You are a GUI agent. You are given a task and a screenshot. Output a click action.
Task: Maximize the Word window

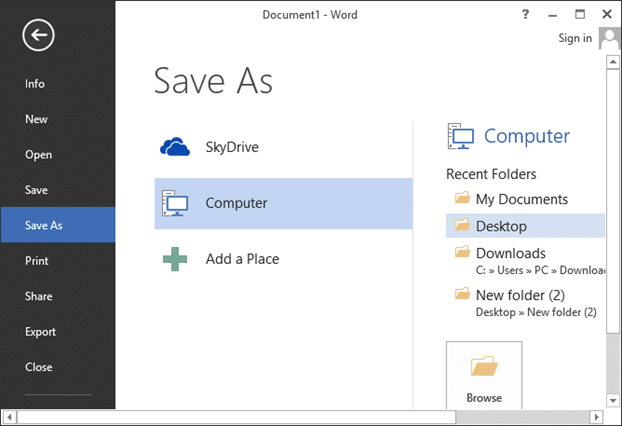pyautogui.click(x=580, y=15)
